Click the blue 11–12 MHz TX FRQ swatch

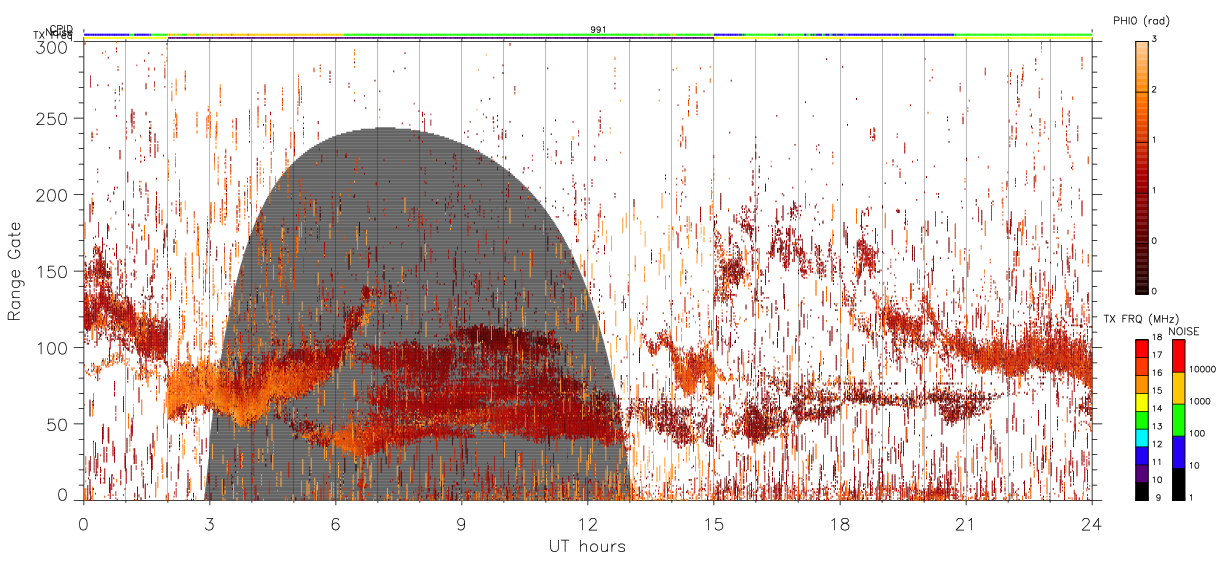(1141, 456)
